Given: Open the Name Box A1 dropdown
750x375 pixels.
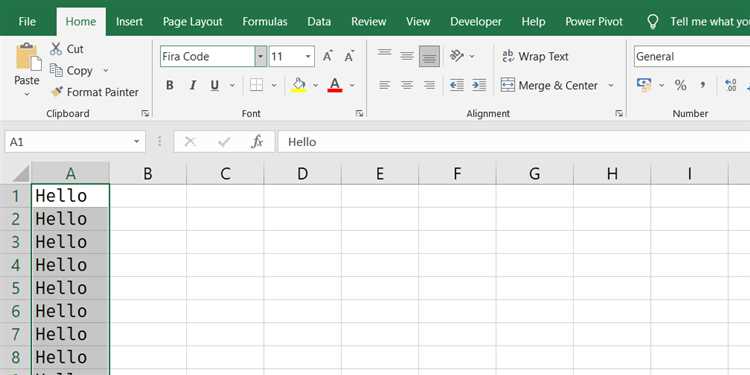Looking at the screenshot, I should click(x=136, y=142).
